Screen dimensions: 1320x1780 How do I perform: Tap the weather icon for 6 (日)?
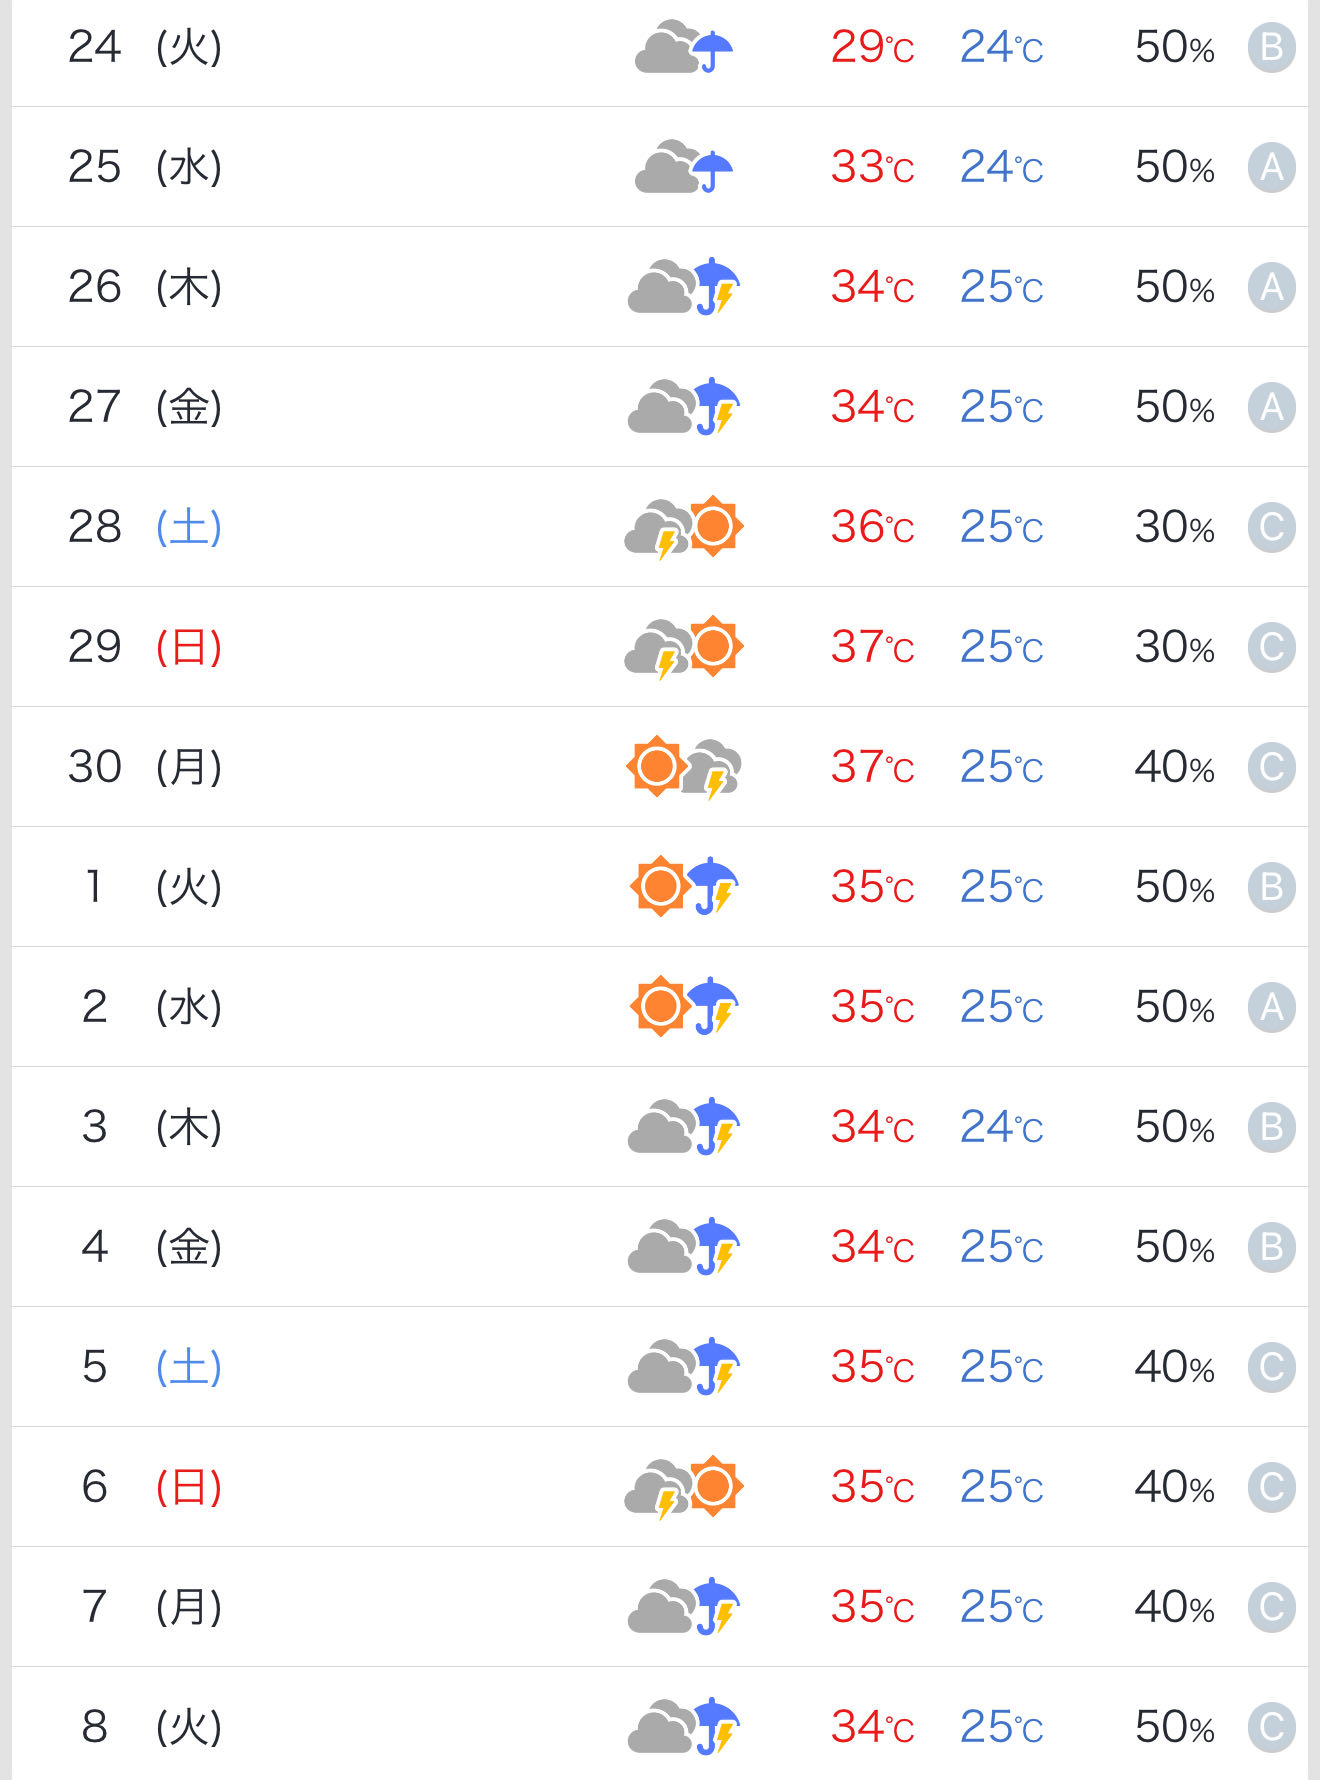pyautogui.click(x=684, y=1487)
